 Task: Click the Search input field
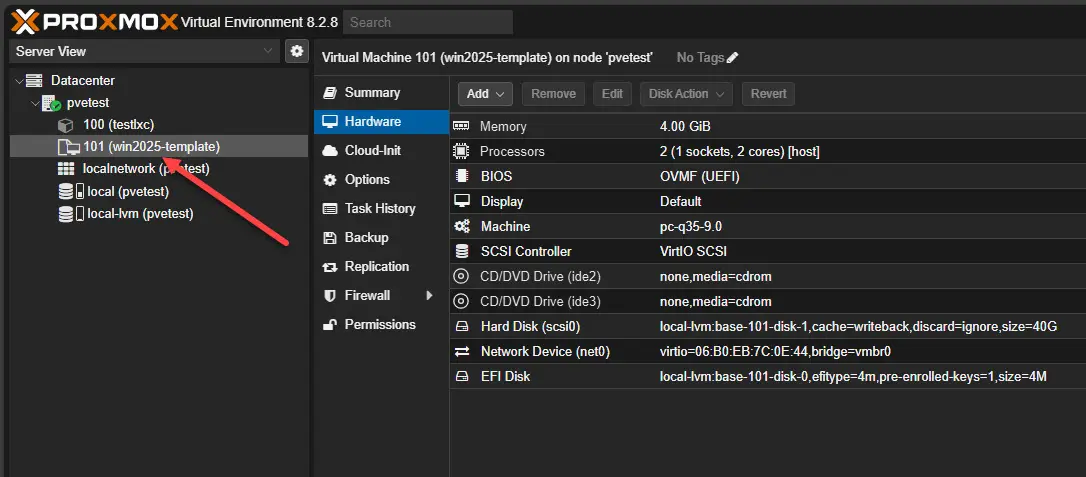point(427,22)
